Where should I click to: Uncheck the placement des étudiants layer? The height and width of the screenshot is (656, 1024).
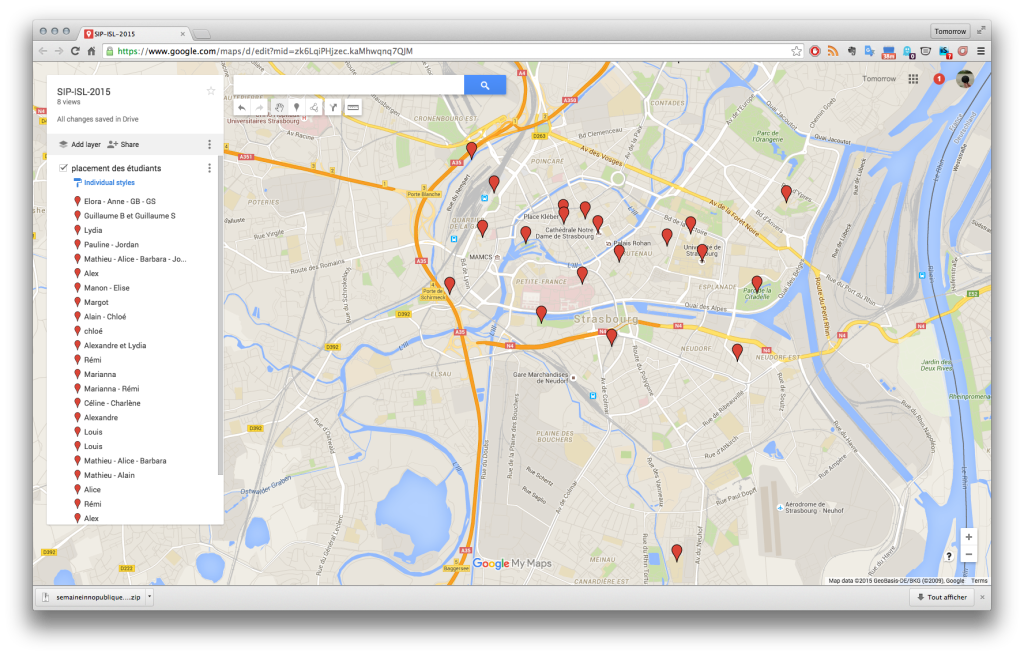pyautogui.click(x=64, y=168)
